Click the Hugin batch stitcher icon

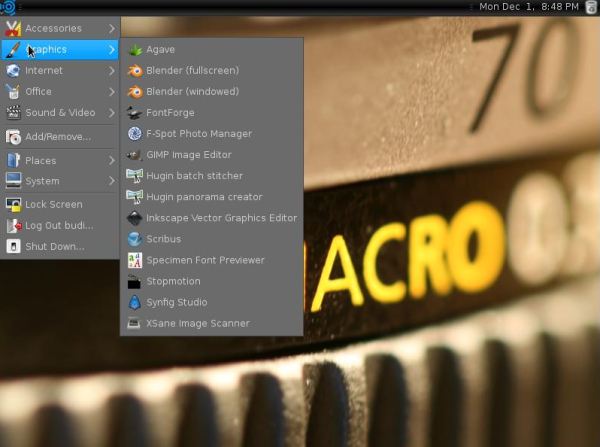pos(135,176)
